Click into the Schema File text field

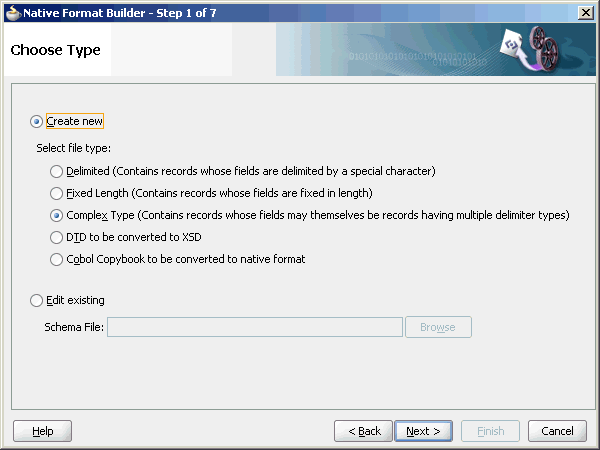[254, 327]
